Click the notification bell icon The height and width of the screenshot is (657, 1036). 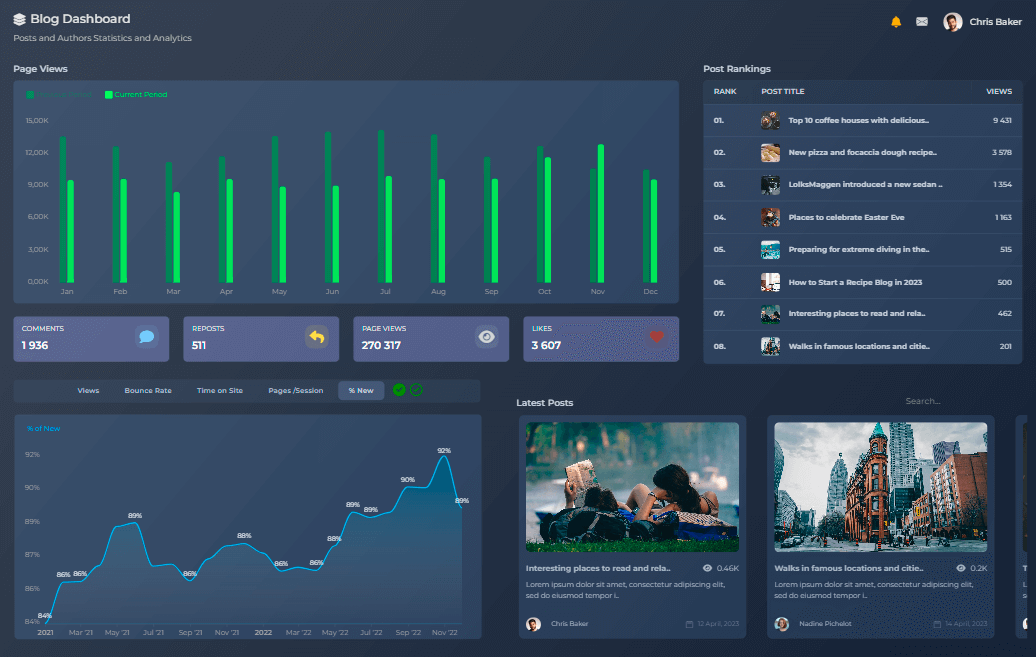(x=898, y=20)
